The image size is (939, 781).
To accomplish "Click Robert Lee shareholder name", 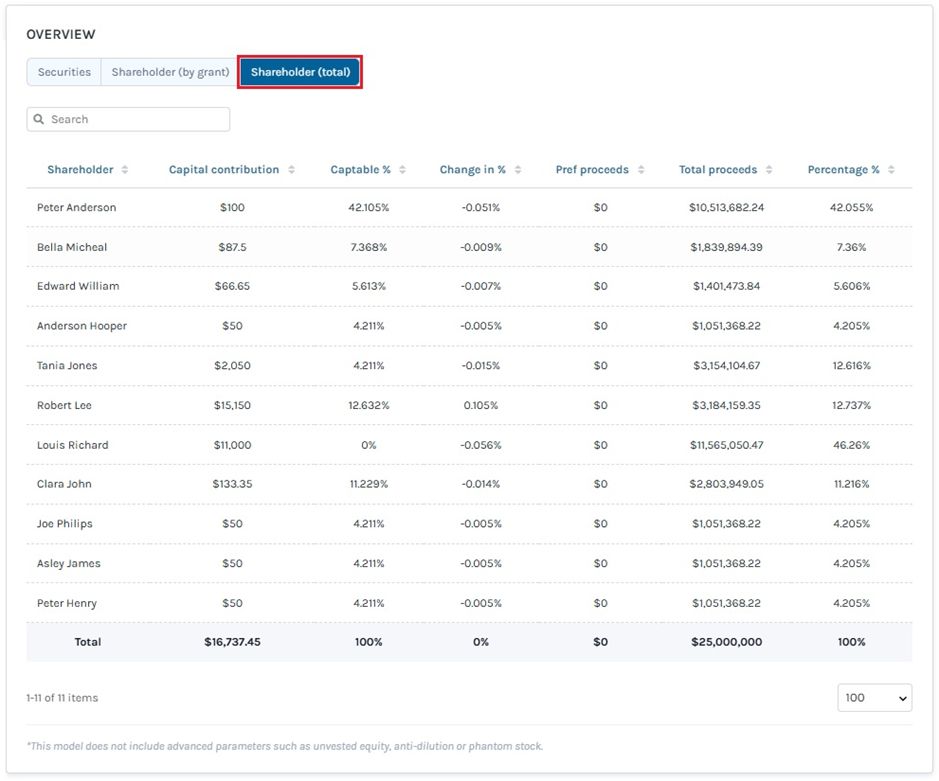I will tap(65, 405).
